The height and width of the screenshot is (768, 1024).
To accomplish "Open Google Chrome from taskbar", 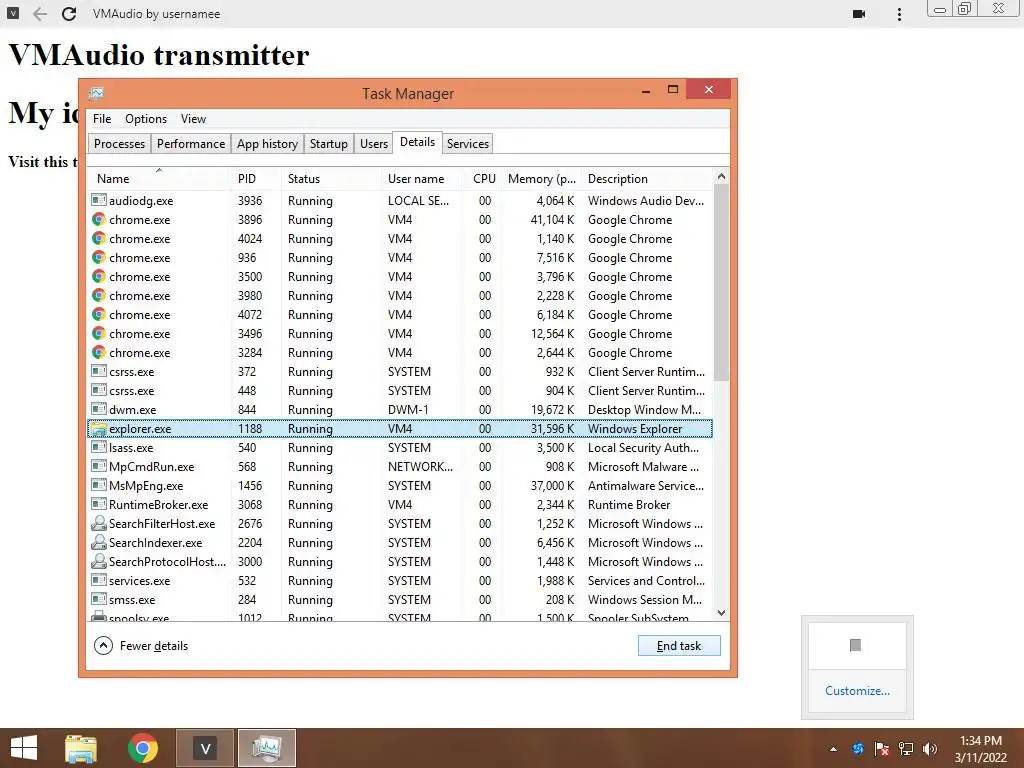I will [142, 748].
